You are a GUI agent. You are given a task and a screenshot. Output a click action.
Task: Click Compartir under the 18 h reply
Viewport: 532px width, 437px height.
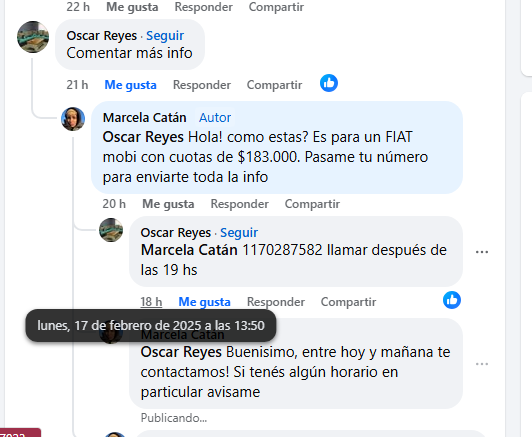point(348,302)
